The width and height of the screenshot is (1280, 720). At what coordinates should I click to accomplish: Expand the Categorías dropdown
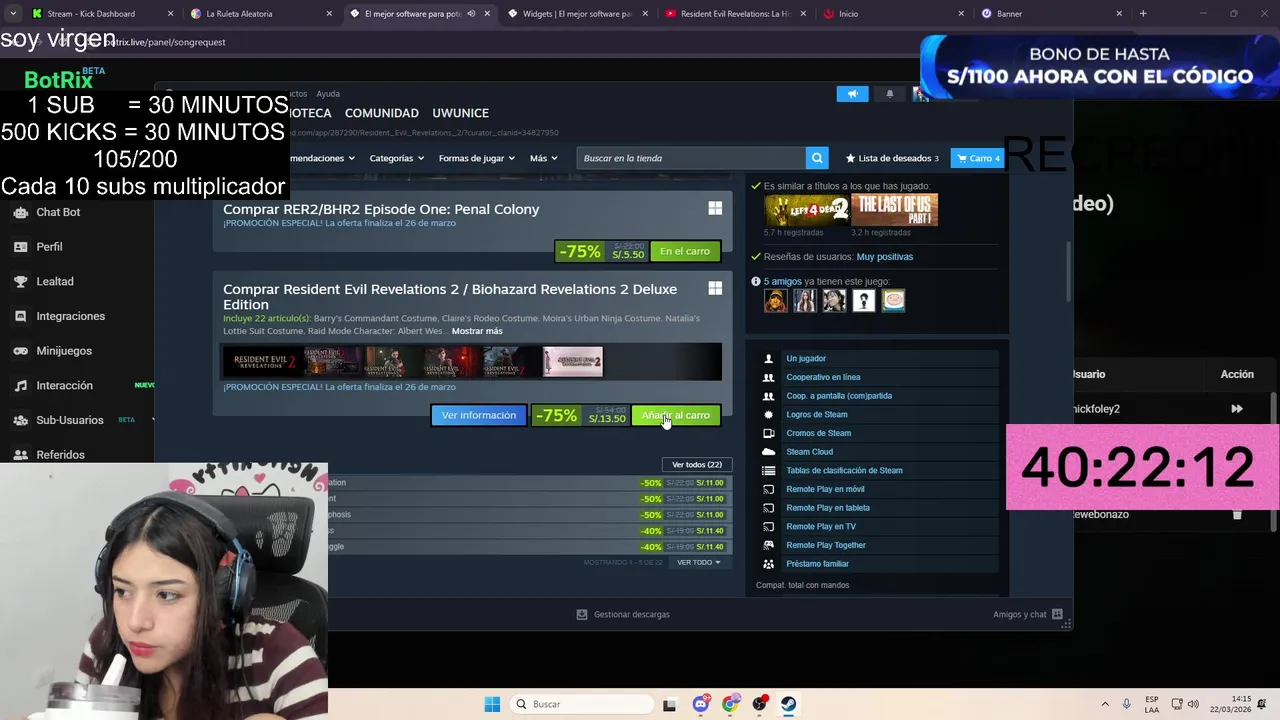pyautogui.click(x=396, y=158)
